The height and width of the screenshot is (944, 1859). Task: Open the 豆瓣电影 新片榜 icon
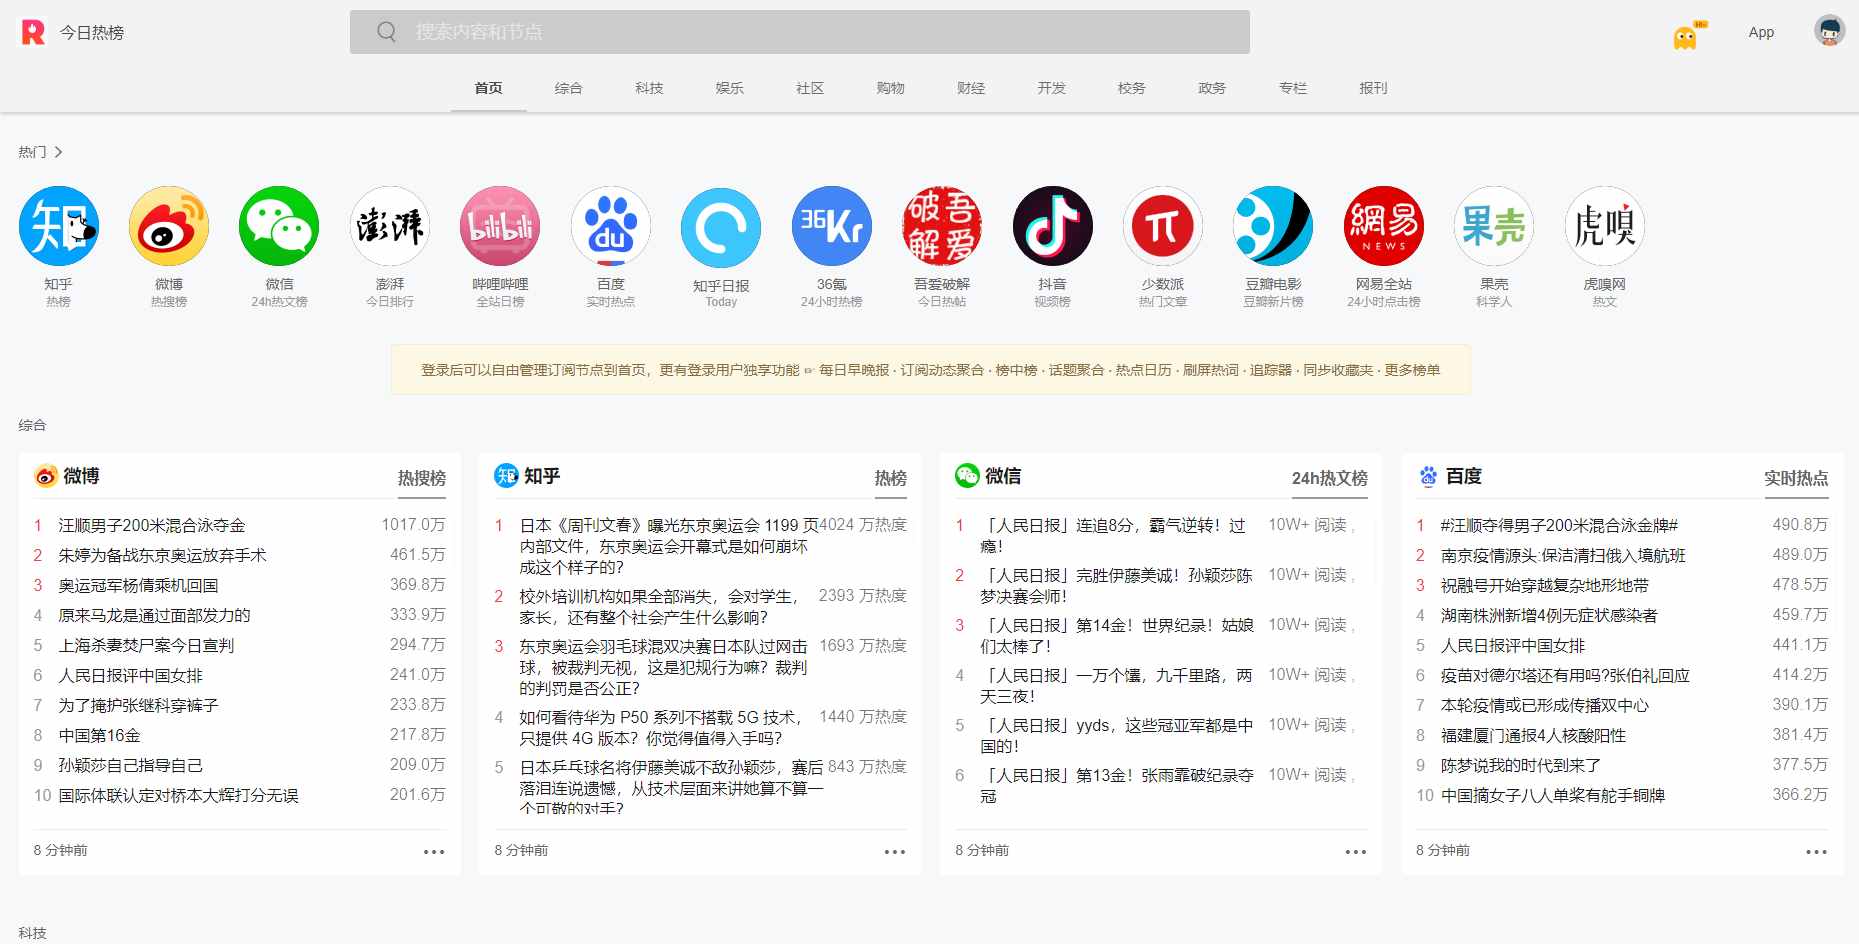tap(1273, 226)
